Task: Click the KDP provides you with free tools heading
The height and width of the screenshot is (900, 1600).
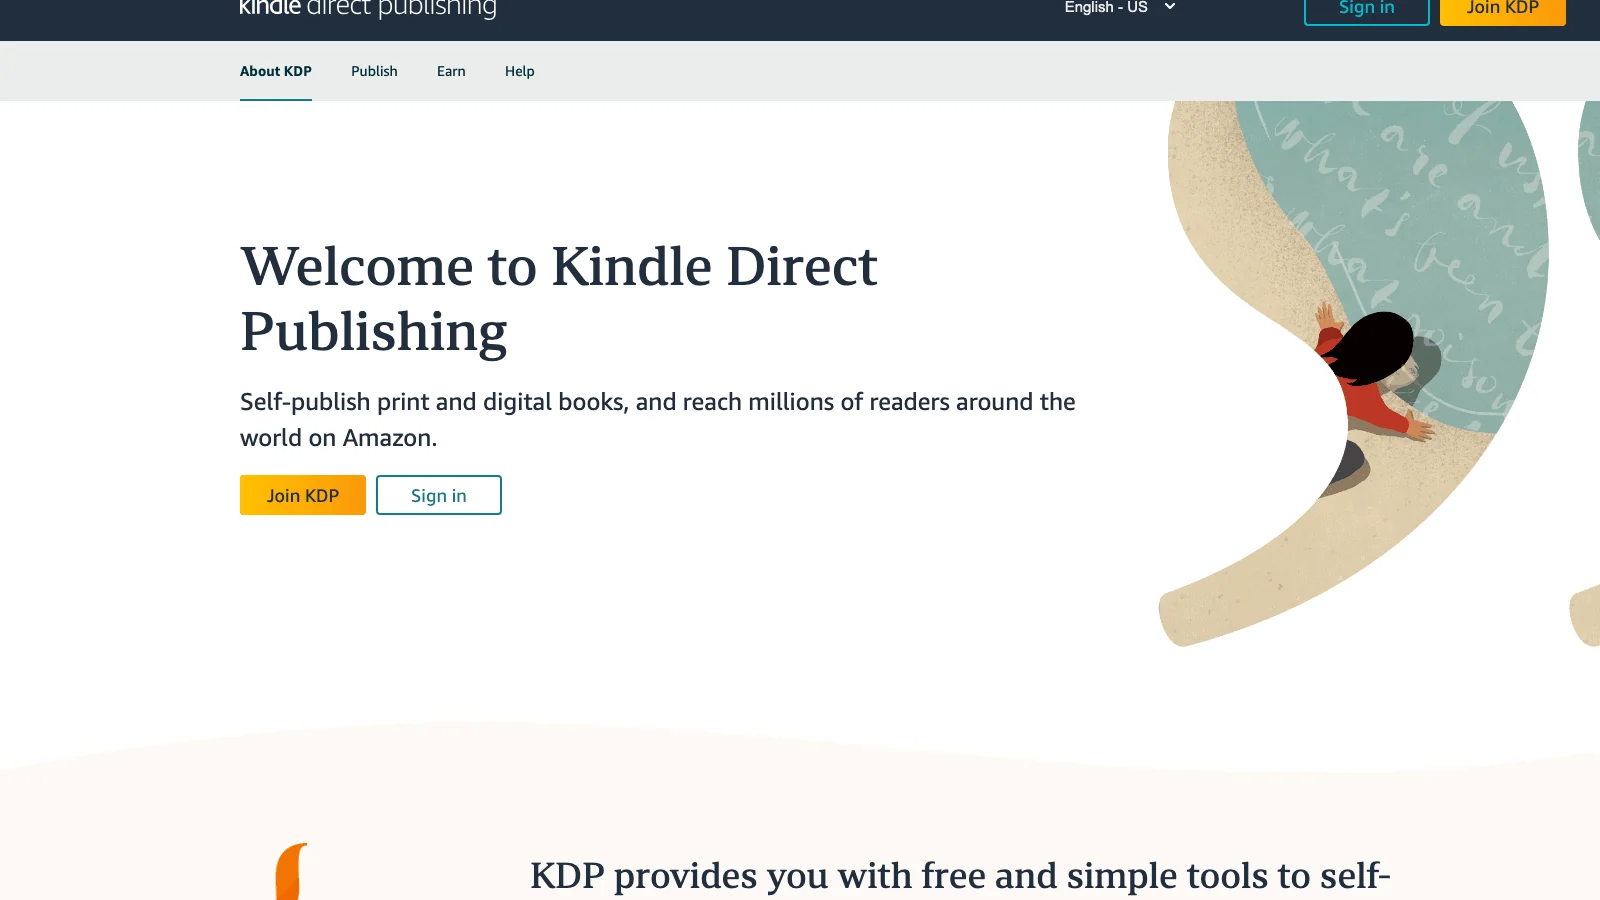Action: point(960,877)
